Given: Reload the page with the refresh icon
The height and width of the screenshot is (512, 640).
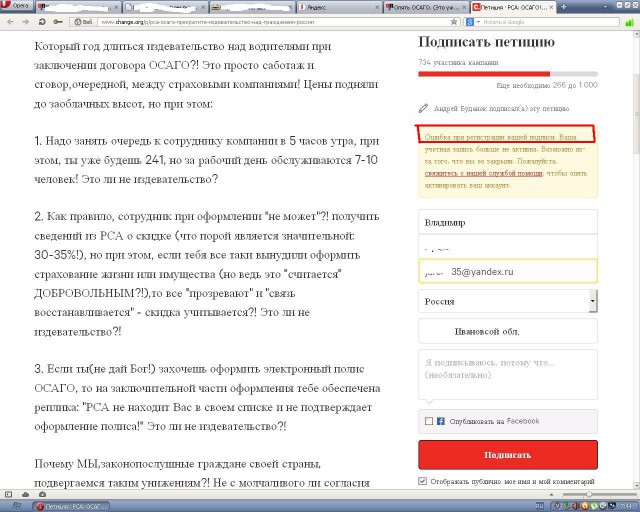Looking at the screenshot, I should point(42,22).
